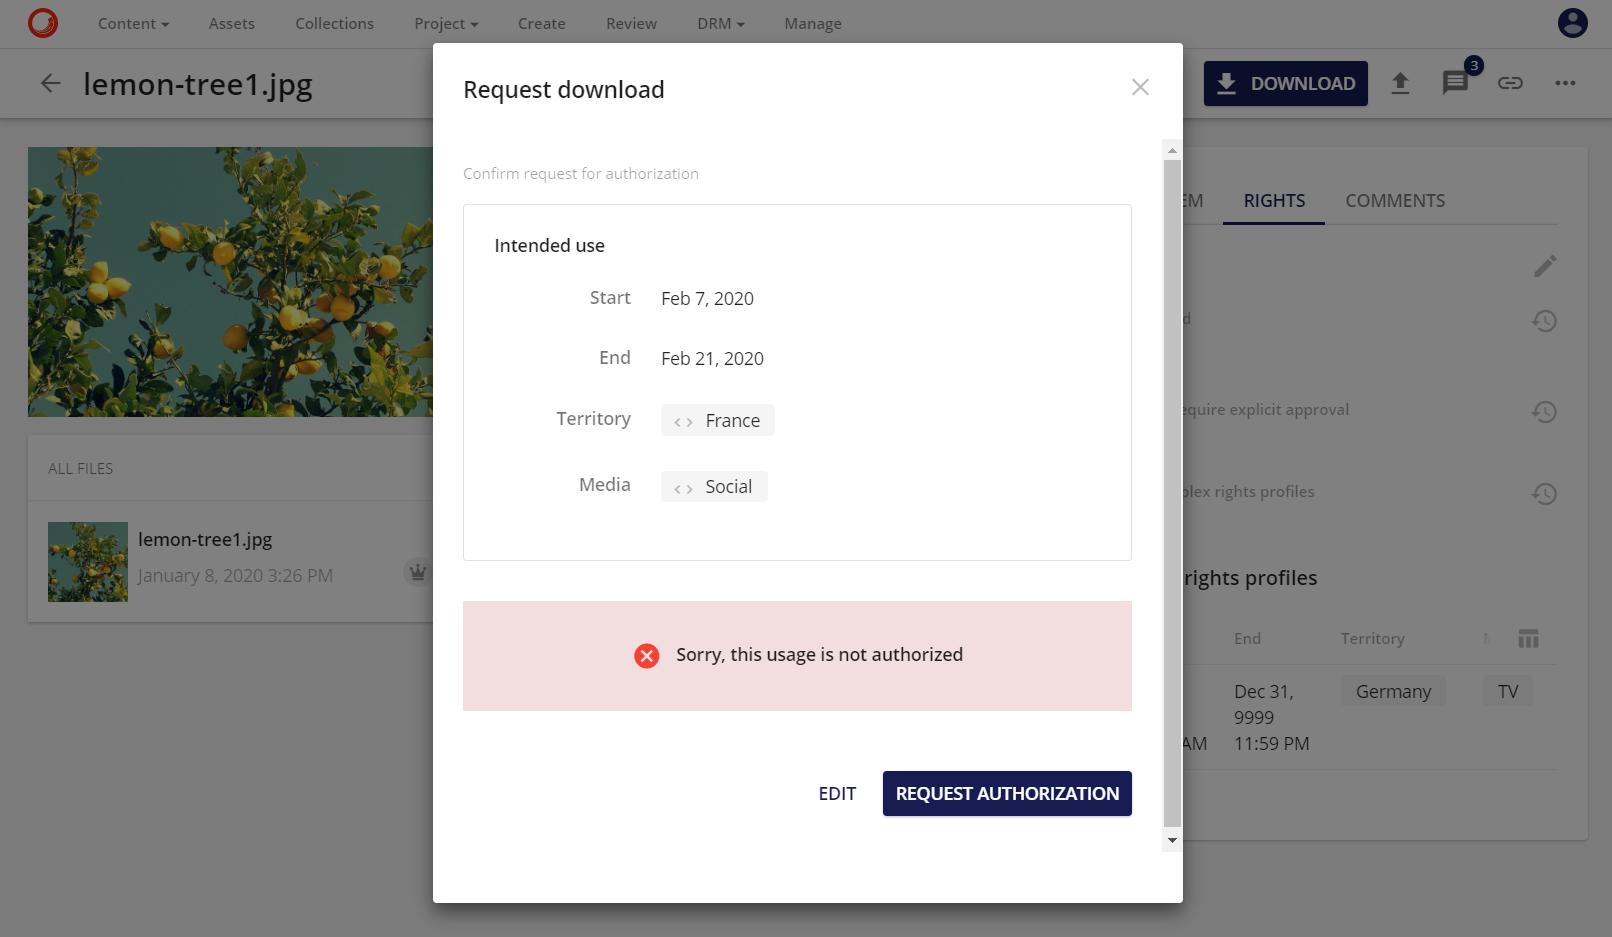Viewport: 1612px width, 937px height.
Task: Click the crown icon on the lemon-tree1.jpg file row
Action: click(417, 572)
